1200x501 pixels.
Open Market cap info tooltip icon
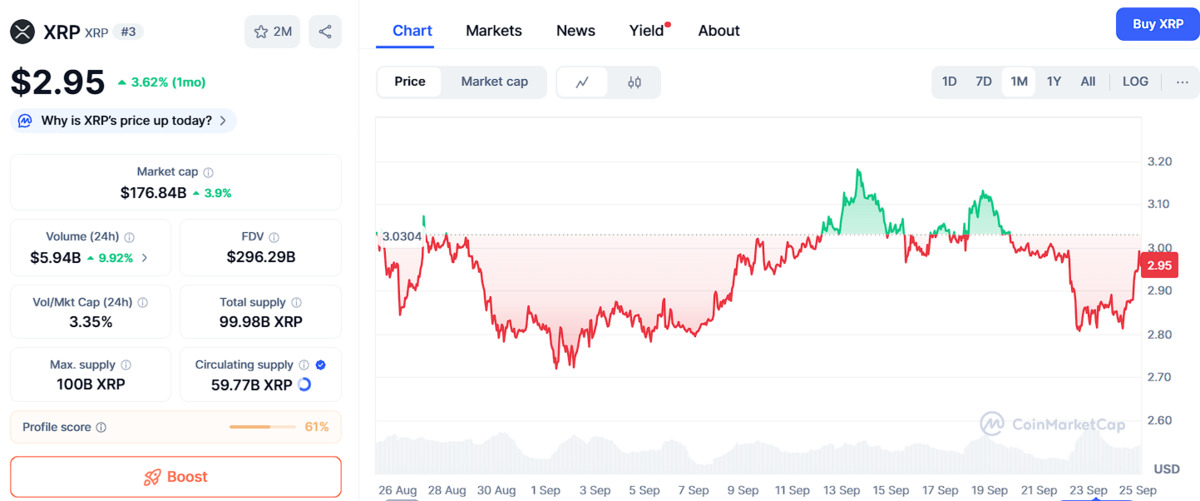click(x=208, y=173)
